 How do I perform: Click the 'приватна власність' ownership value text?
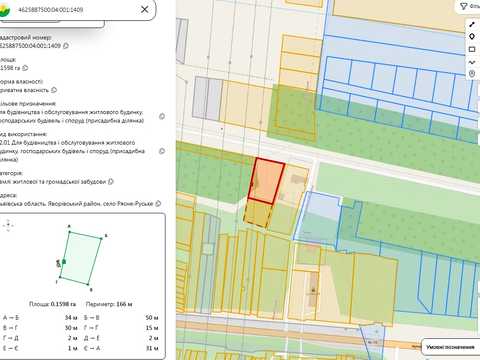(24, 90)
